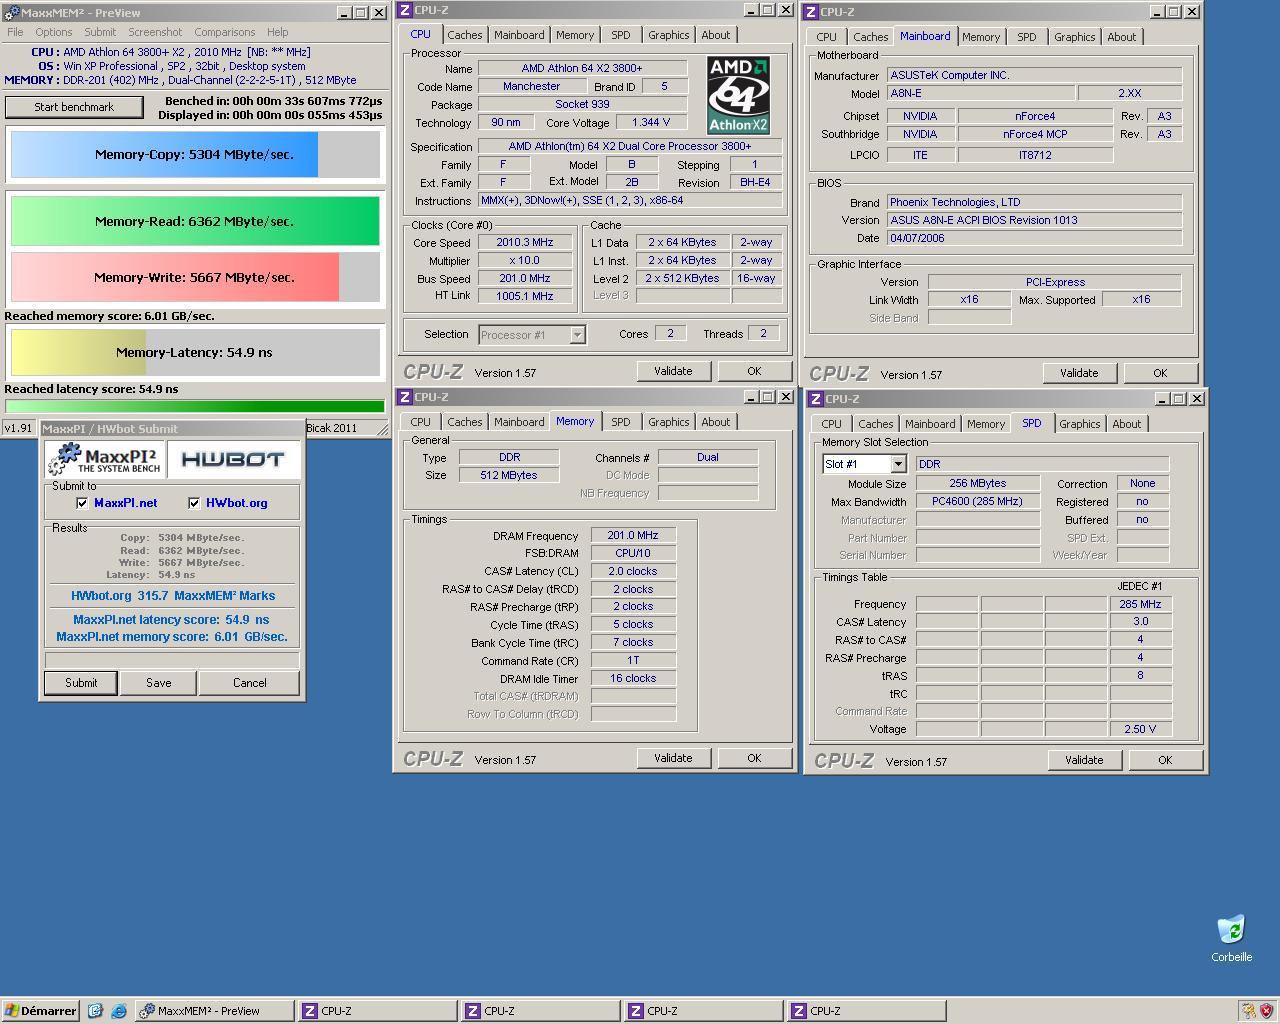Screen dimensions: 1280x1024
Task: Click the empty text field above Submit button
Action: [172, 660]
